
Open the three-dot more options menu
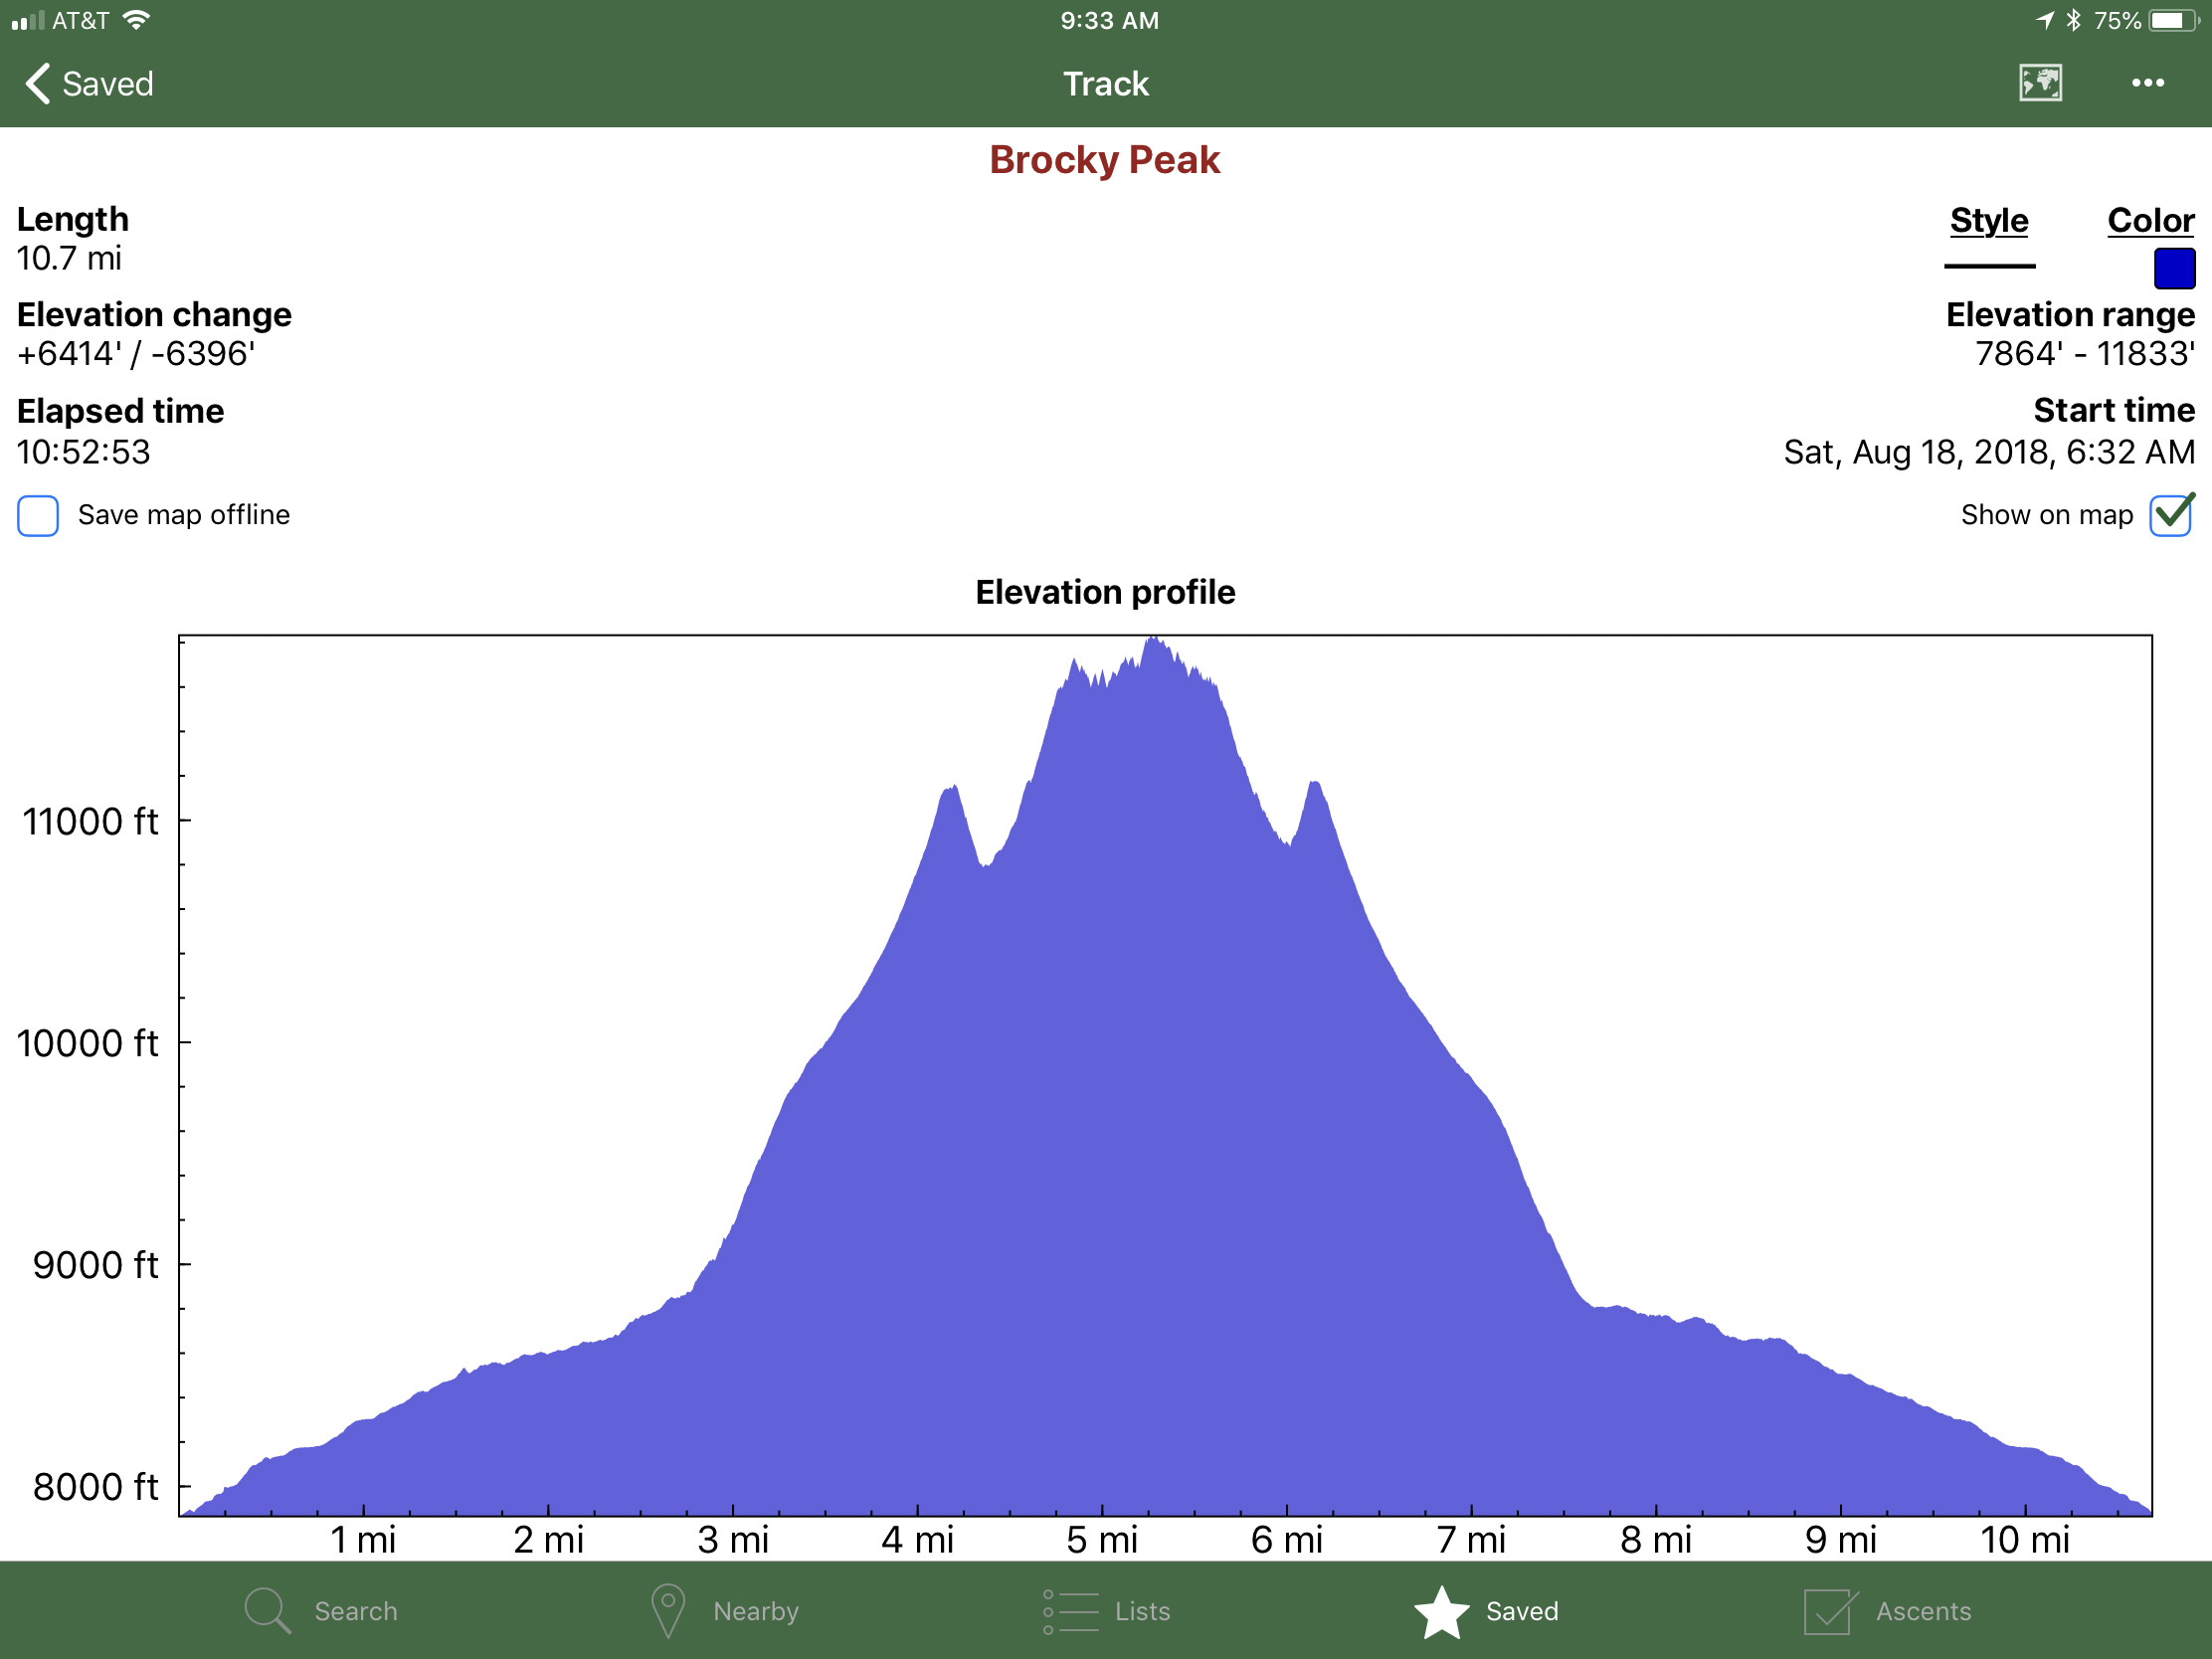pyautogui.click(x=2147, y=83)
